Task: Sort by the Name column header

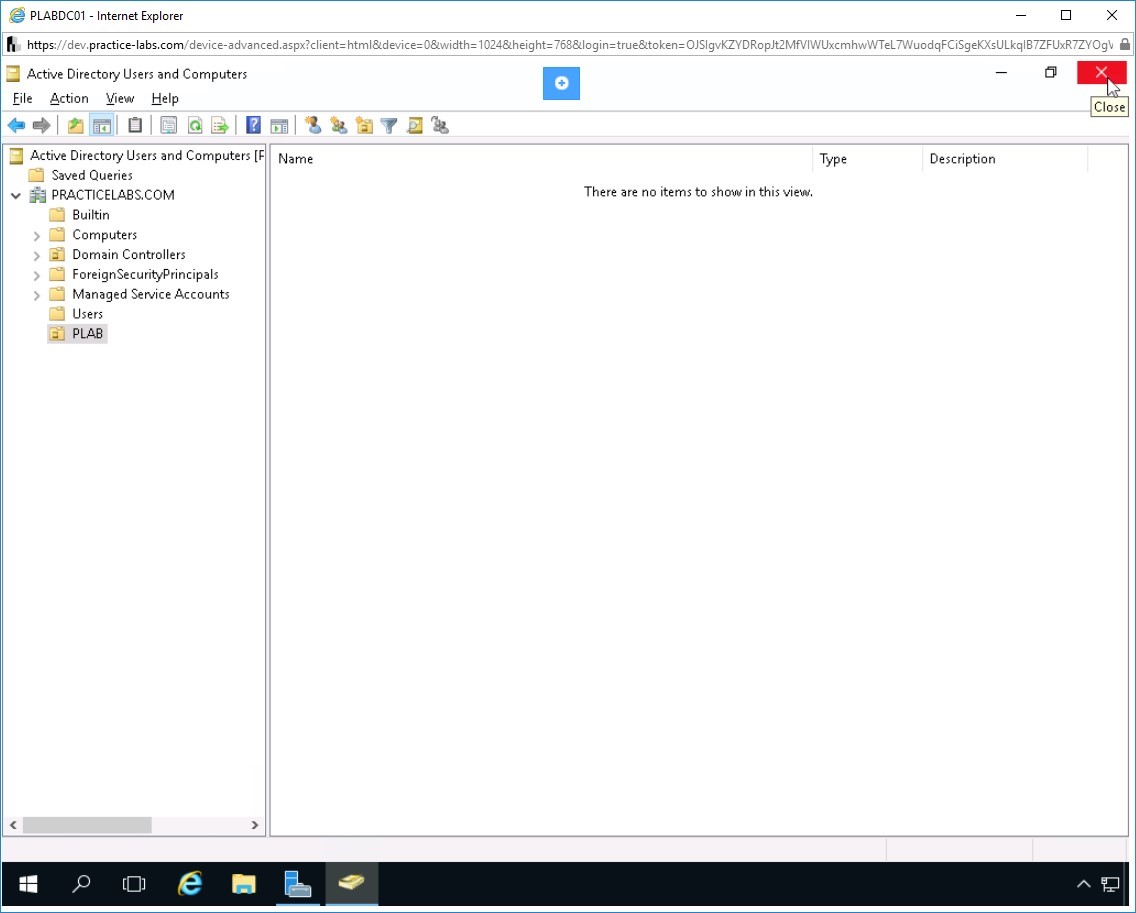Action: tap(542, 159)
